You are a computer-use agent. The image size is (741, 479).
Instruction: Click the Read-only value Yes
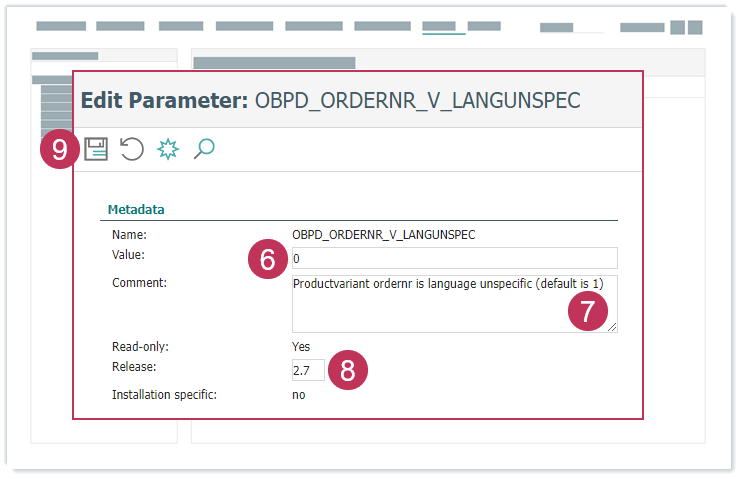301,347
